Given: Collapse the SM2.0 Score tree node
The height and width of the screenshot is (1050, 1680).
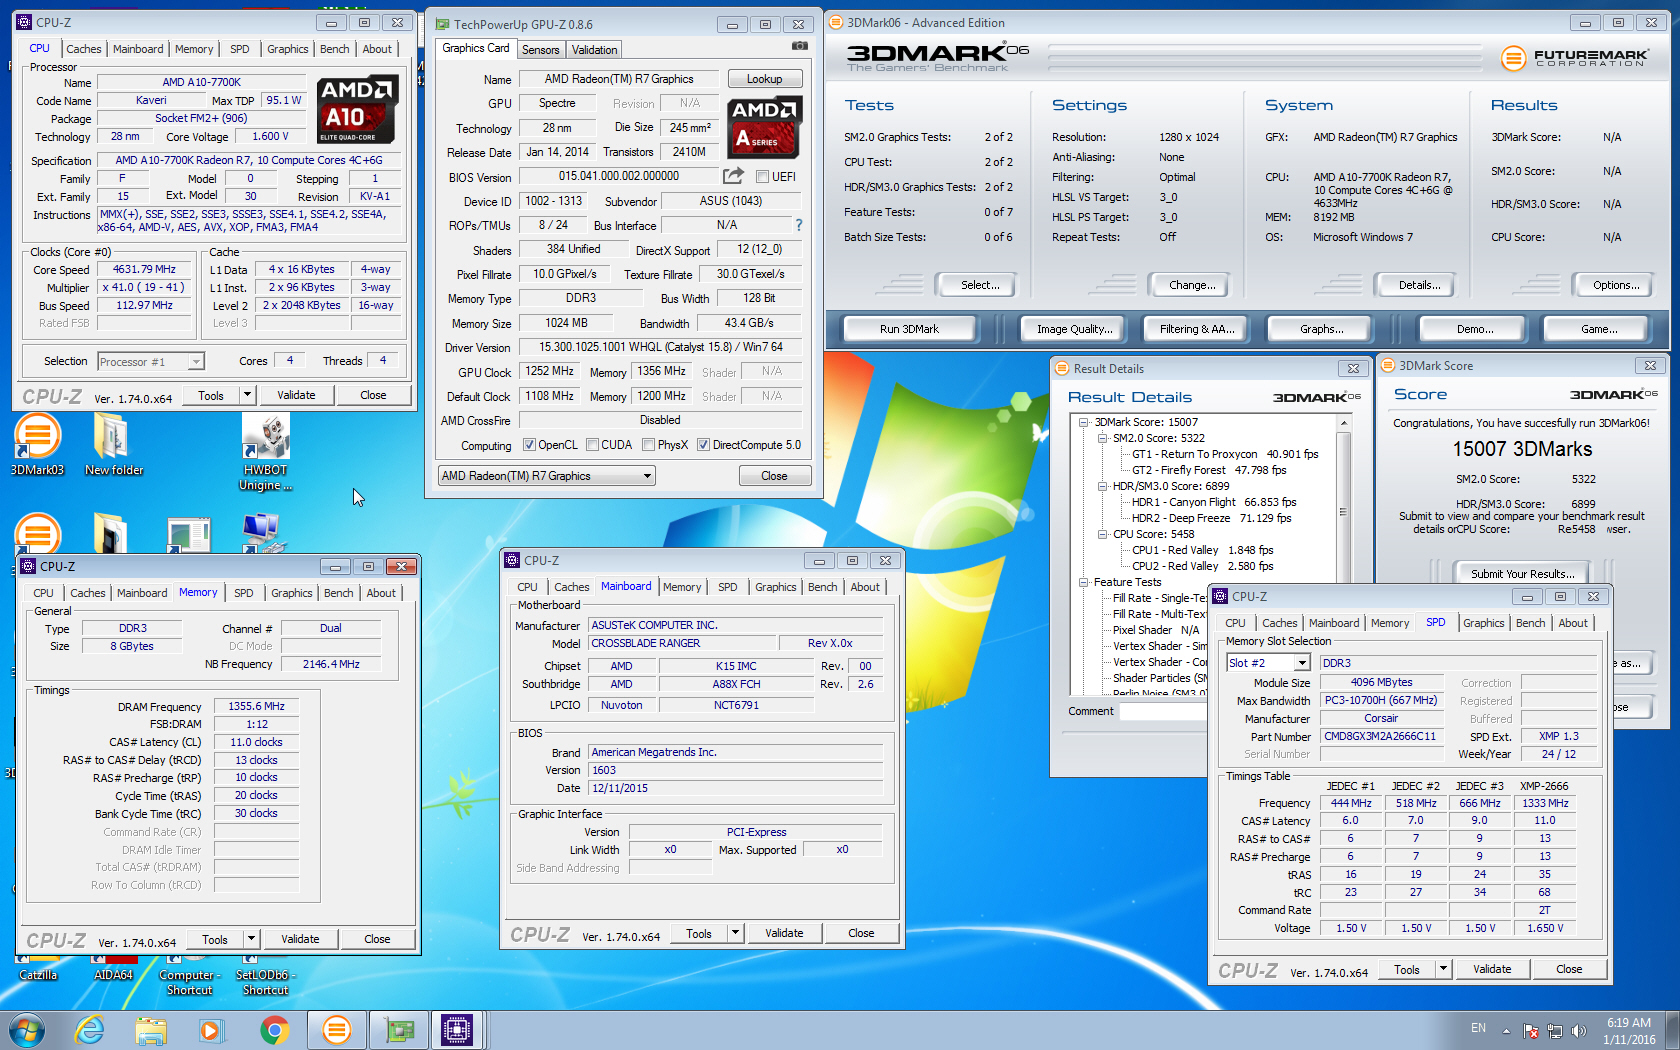Looking at the screenshot, I should click(x=1102, y=438).
